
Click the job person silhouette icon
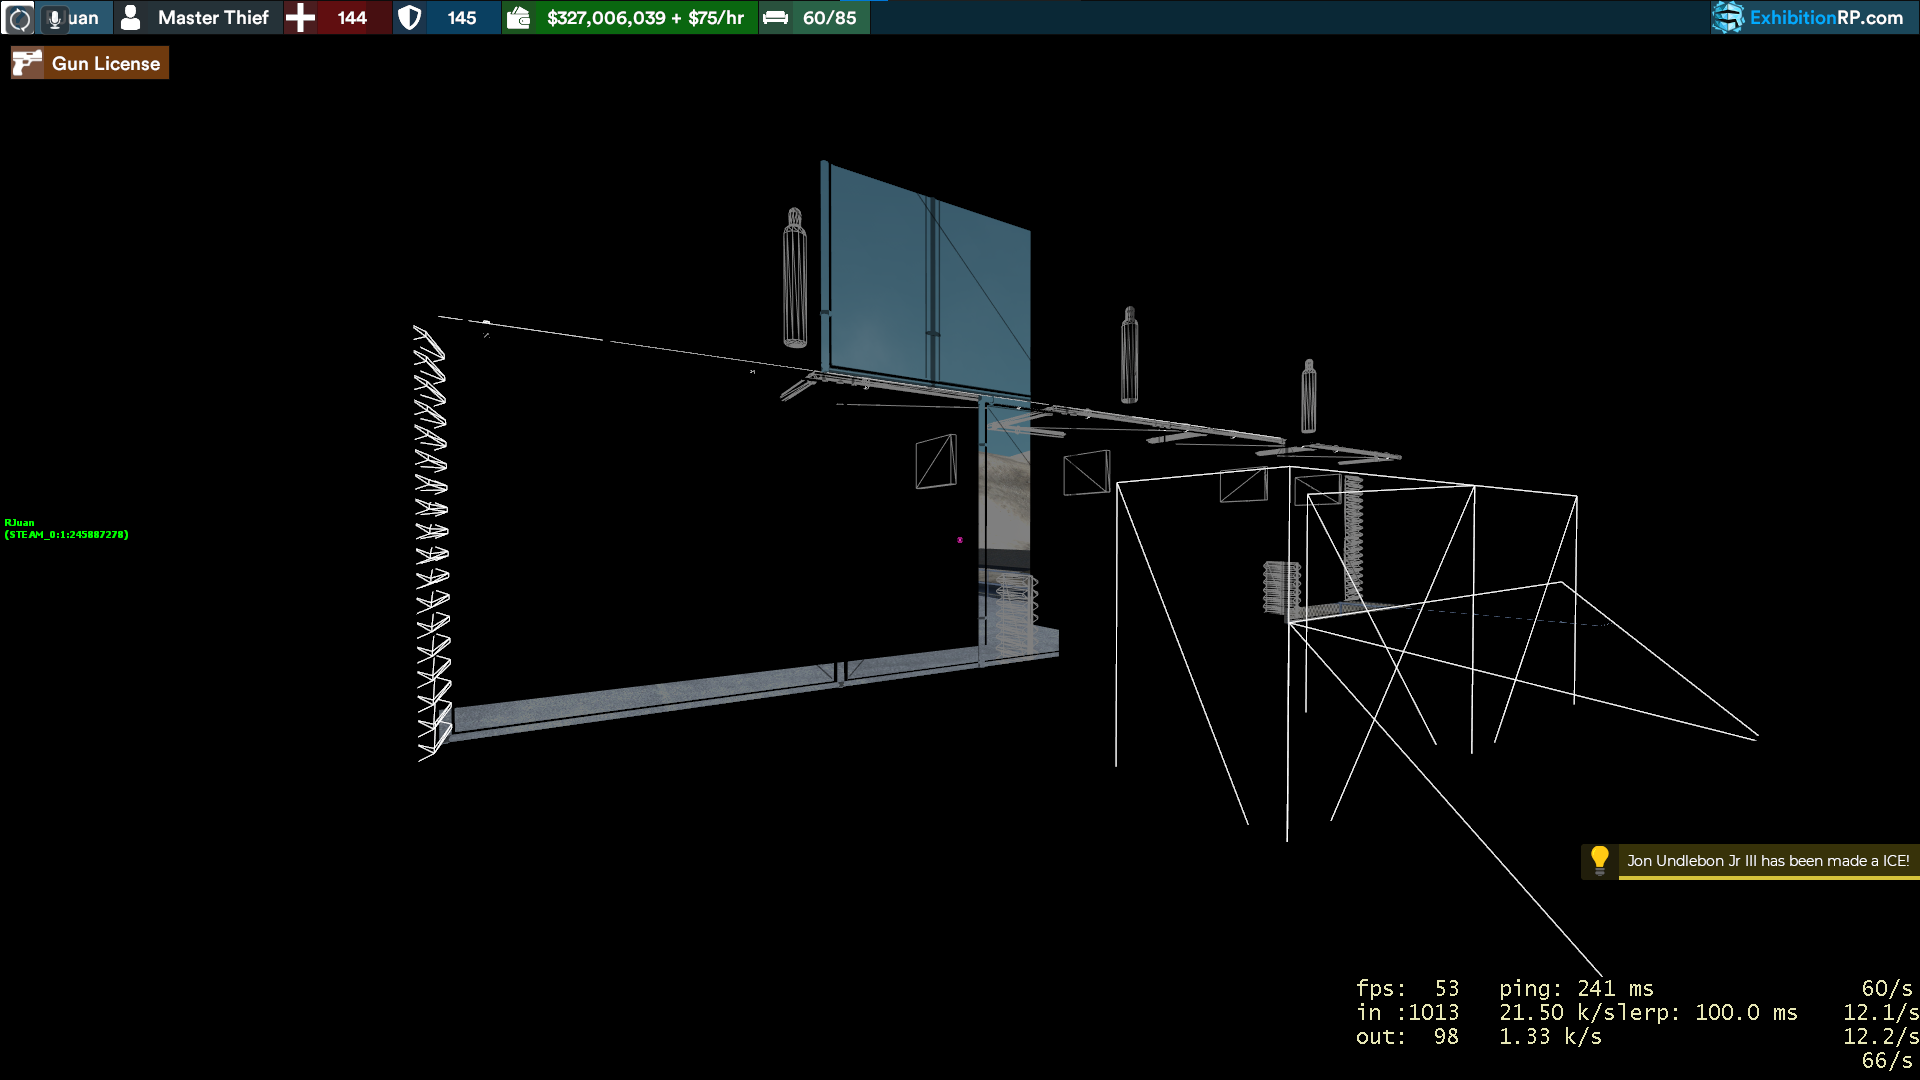[130, 17]
